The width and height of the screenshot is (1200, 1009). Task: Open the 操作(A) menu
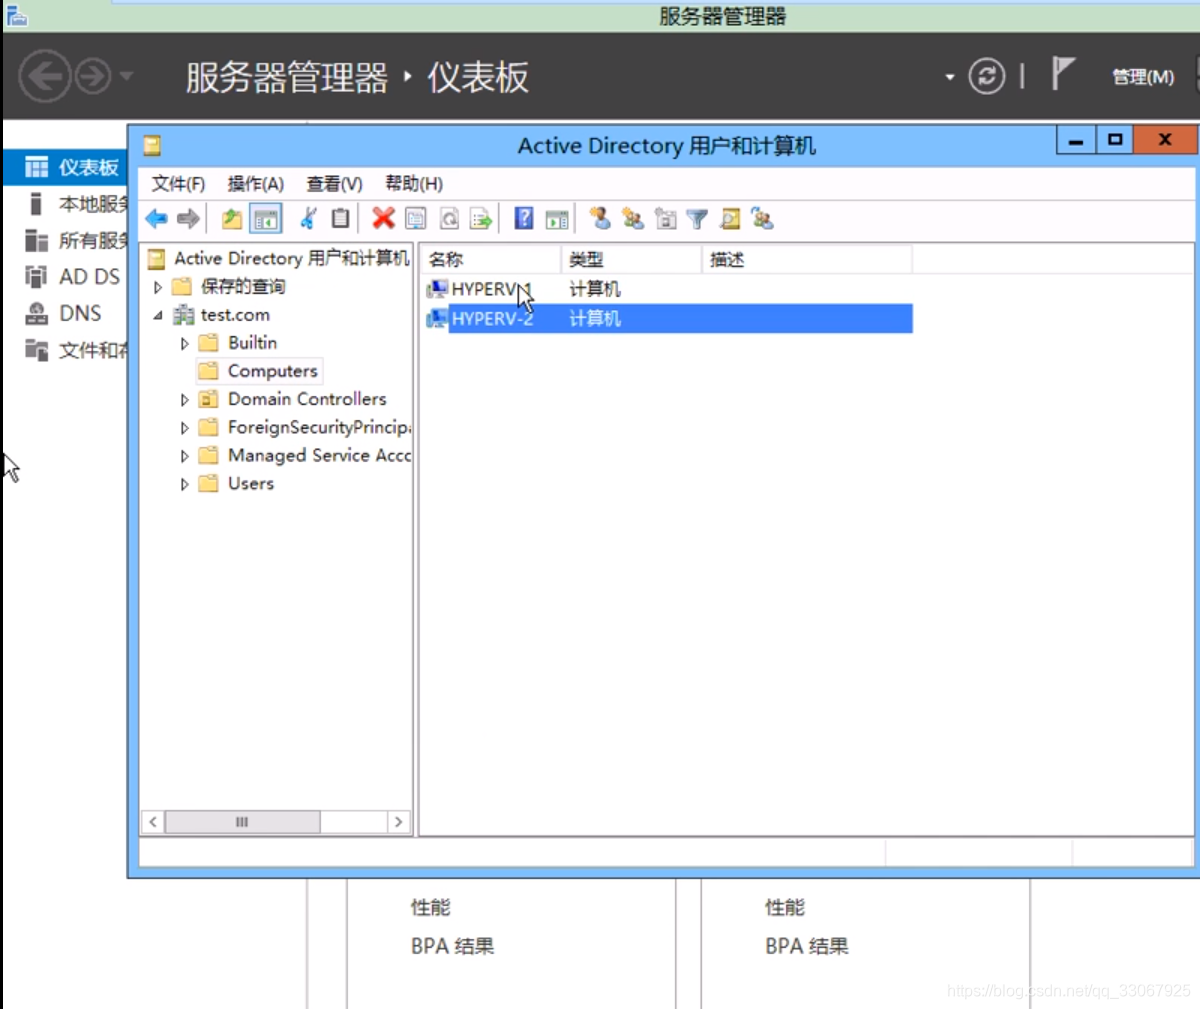click(x=256, y=184)
